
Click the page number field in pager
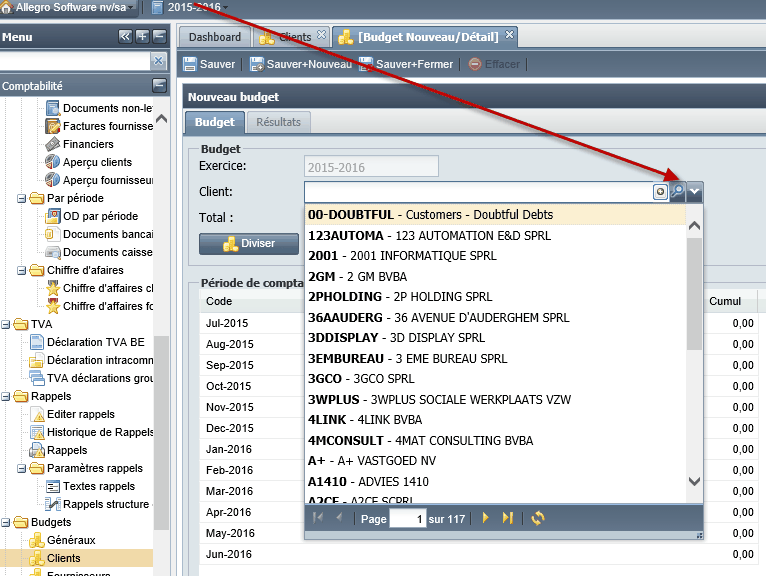408,518
